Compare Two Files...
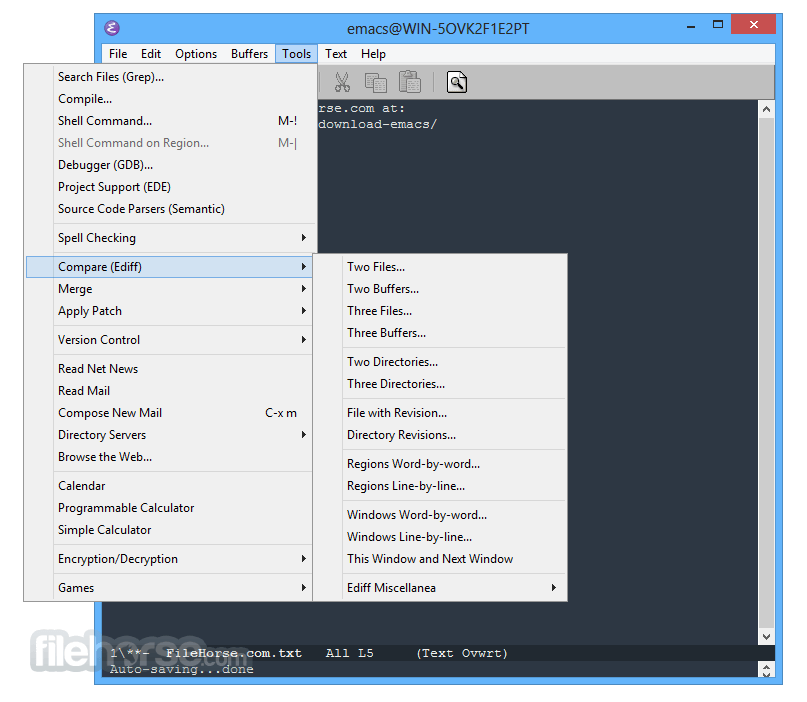This screenshot has width=807, height=702. (x=441, y=267)
